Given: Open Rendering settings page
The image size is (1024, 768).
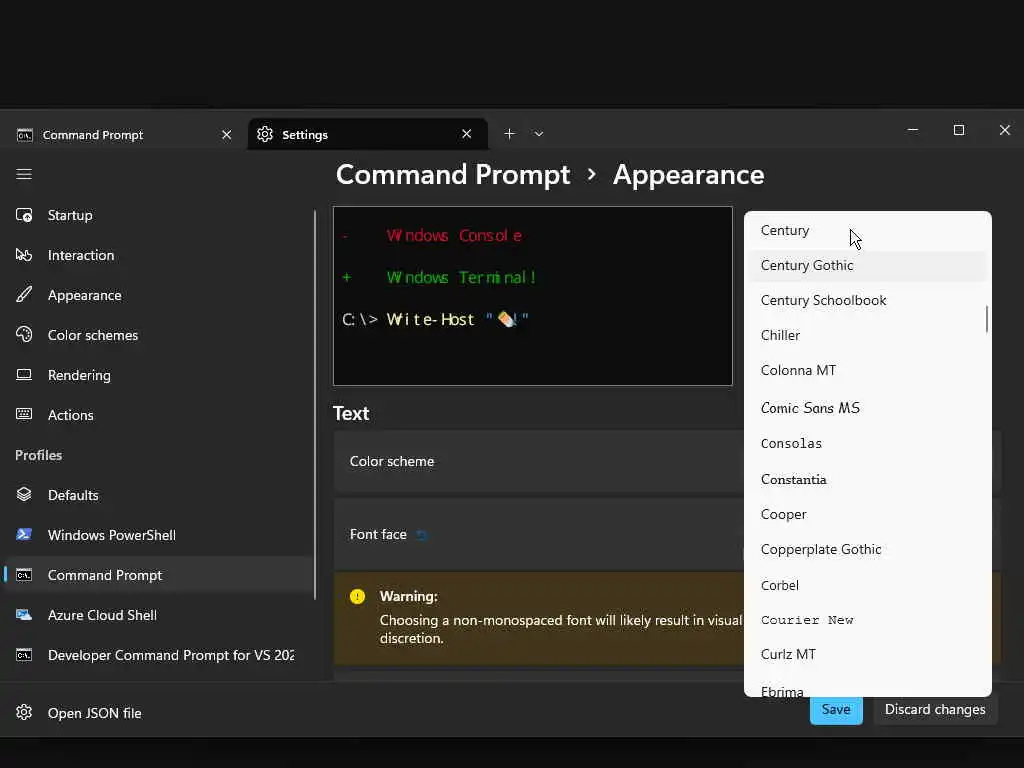Looking at the screenshot, I should (x=158, y=375).
